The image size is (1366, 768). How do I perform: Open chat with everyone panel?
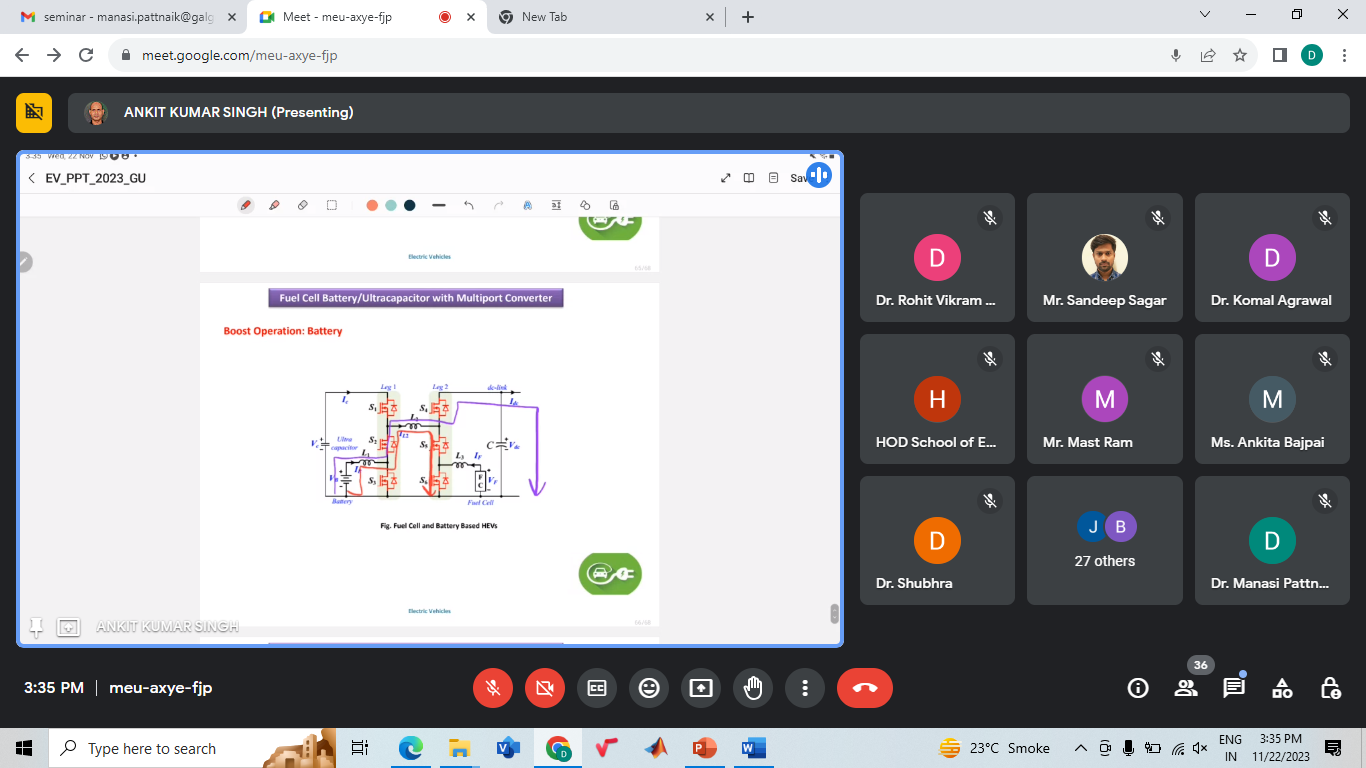[x=1234, y=688]
